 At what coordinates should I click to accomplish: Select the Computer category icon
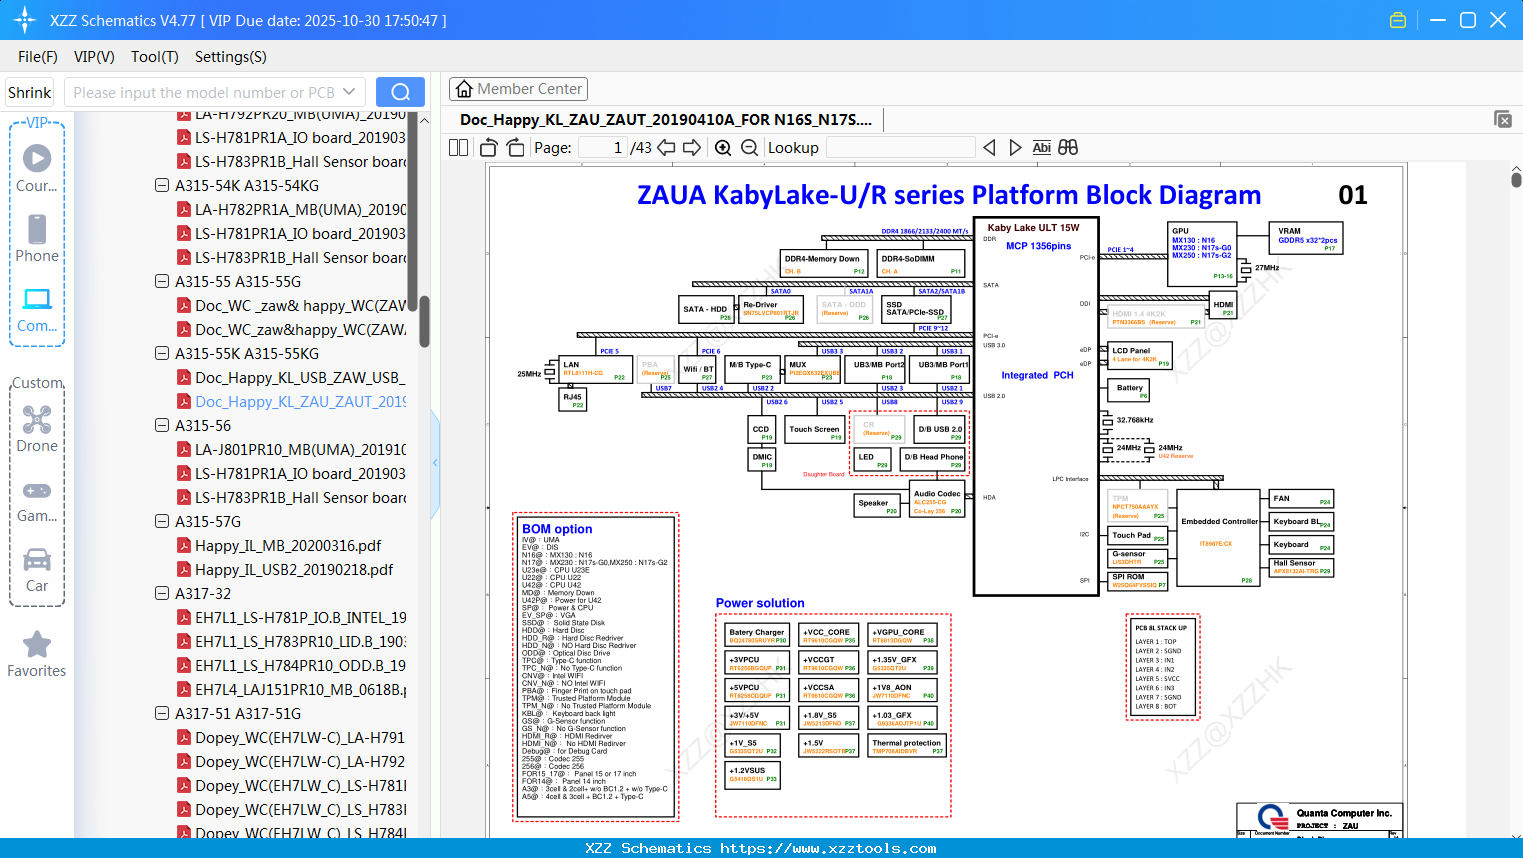click(37, 309)
